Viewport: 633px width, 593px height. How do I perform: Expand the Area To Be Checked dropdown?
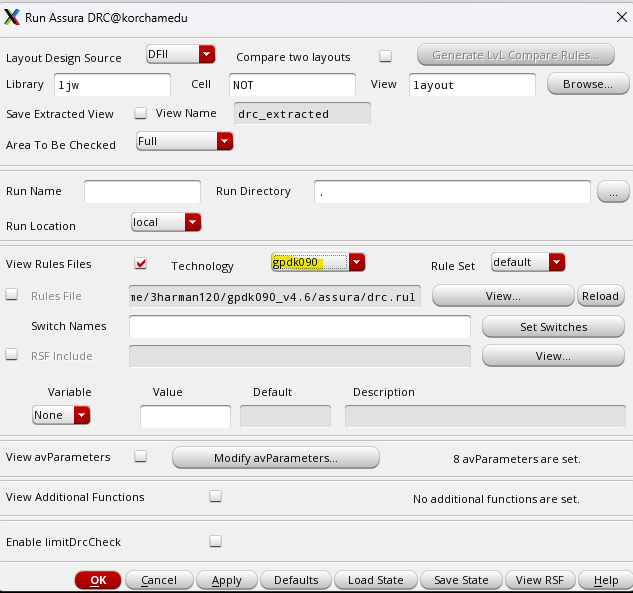184,141
